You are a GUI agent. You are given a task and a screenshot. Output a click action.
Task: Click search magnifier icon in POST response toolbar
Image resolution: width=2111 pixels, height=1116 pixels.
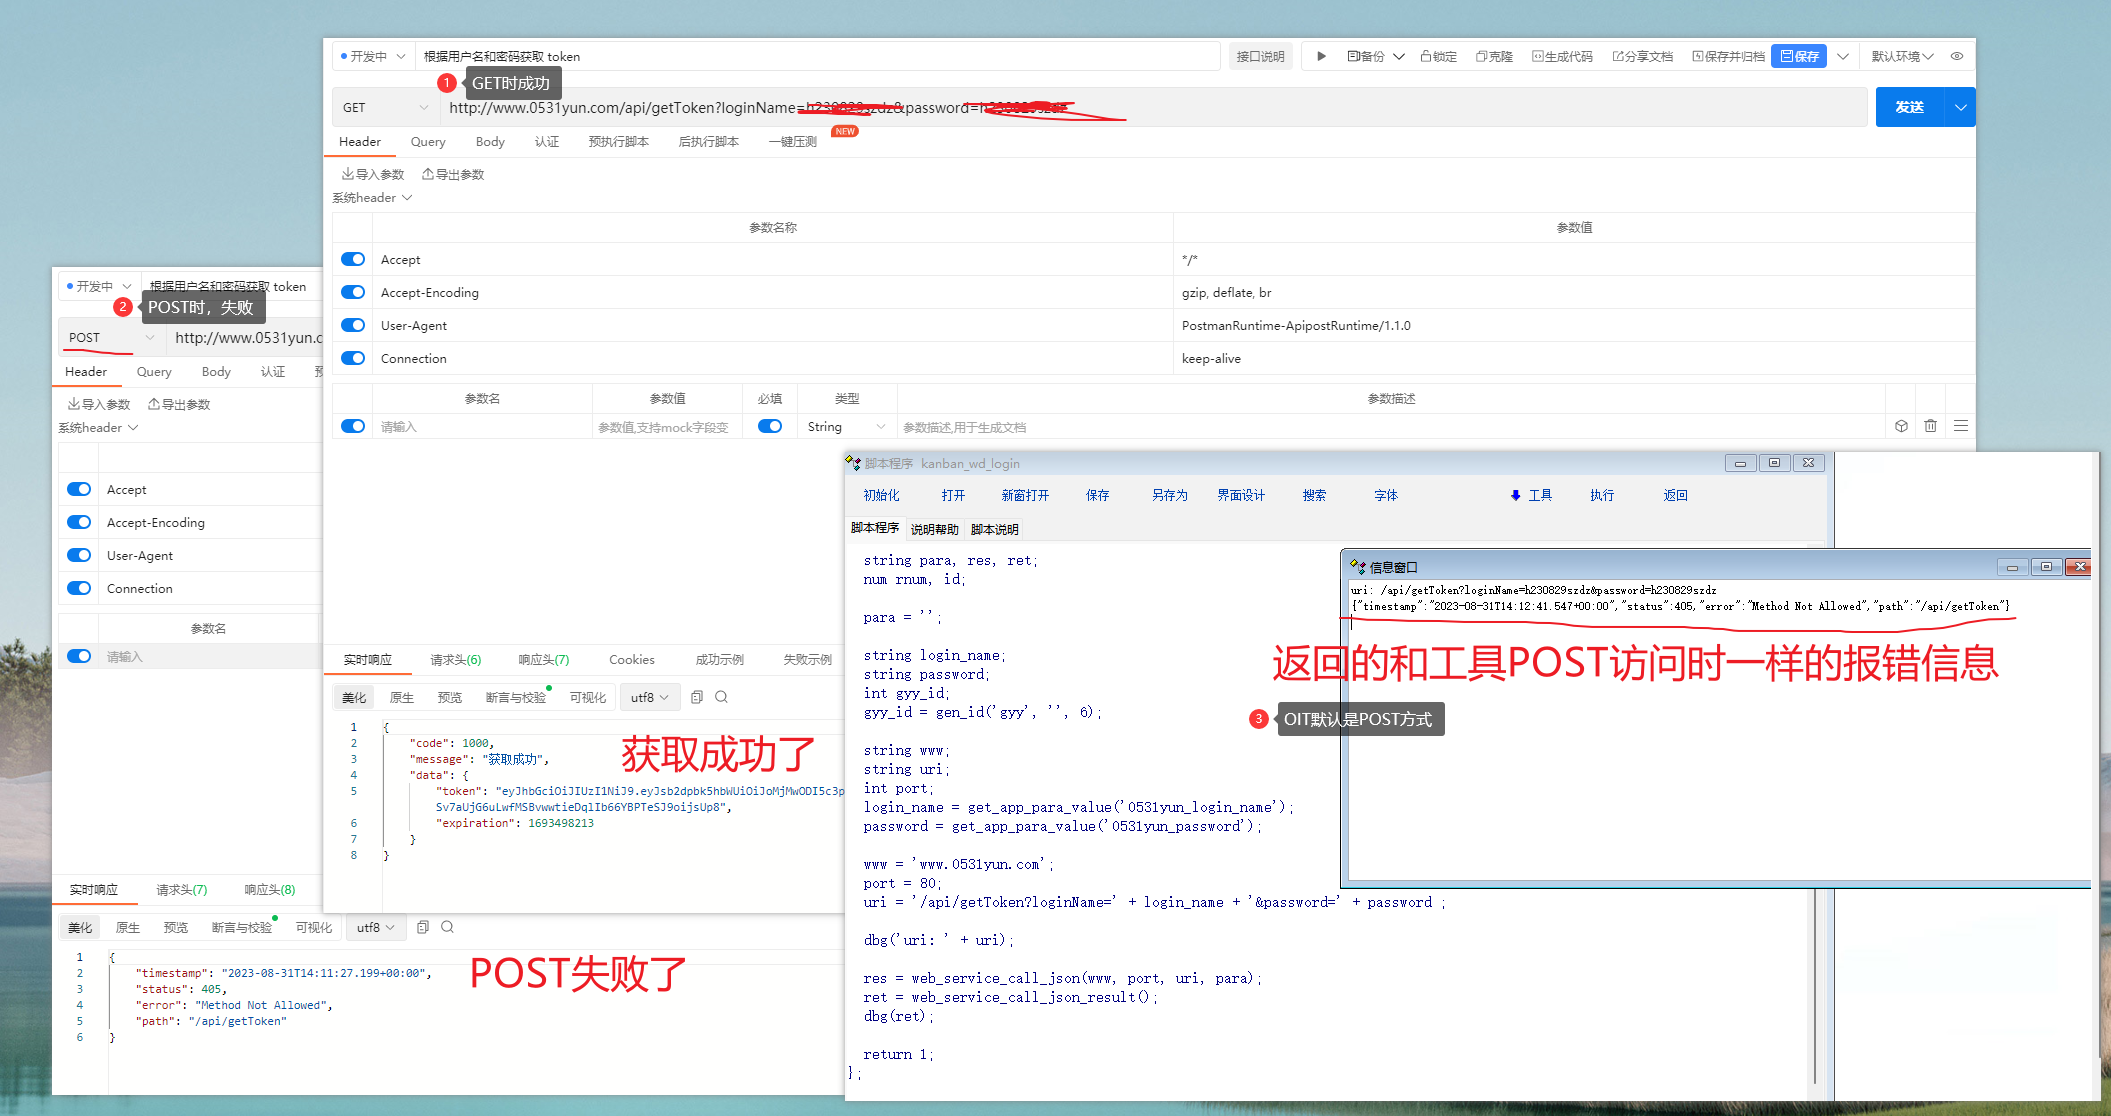(x=447, y=927)
